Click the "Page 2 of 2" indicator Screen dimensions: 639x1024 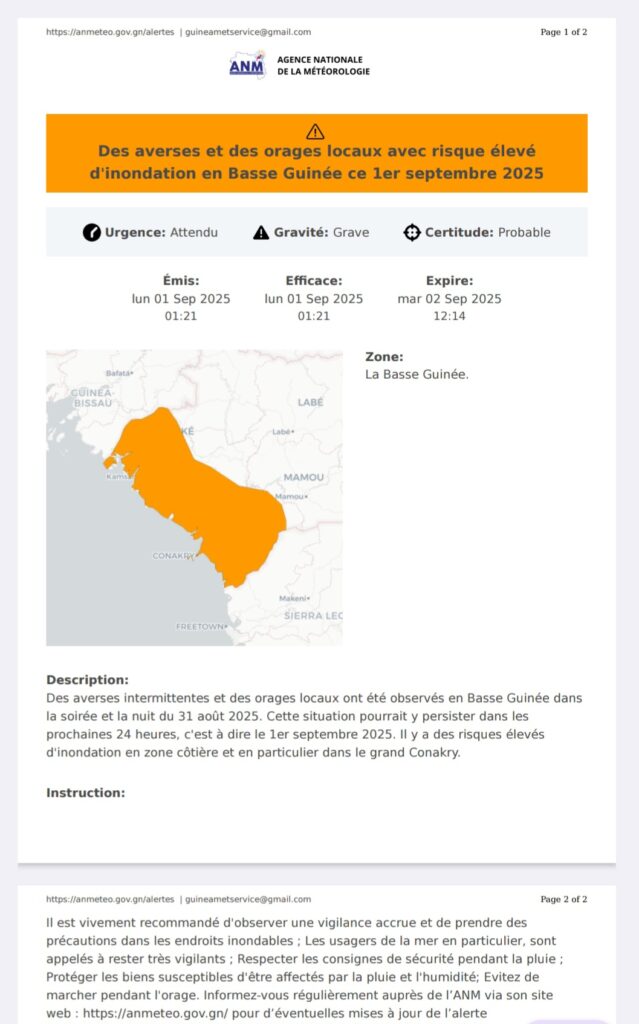click(x=563, y=899)
